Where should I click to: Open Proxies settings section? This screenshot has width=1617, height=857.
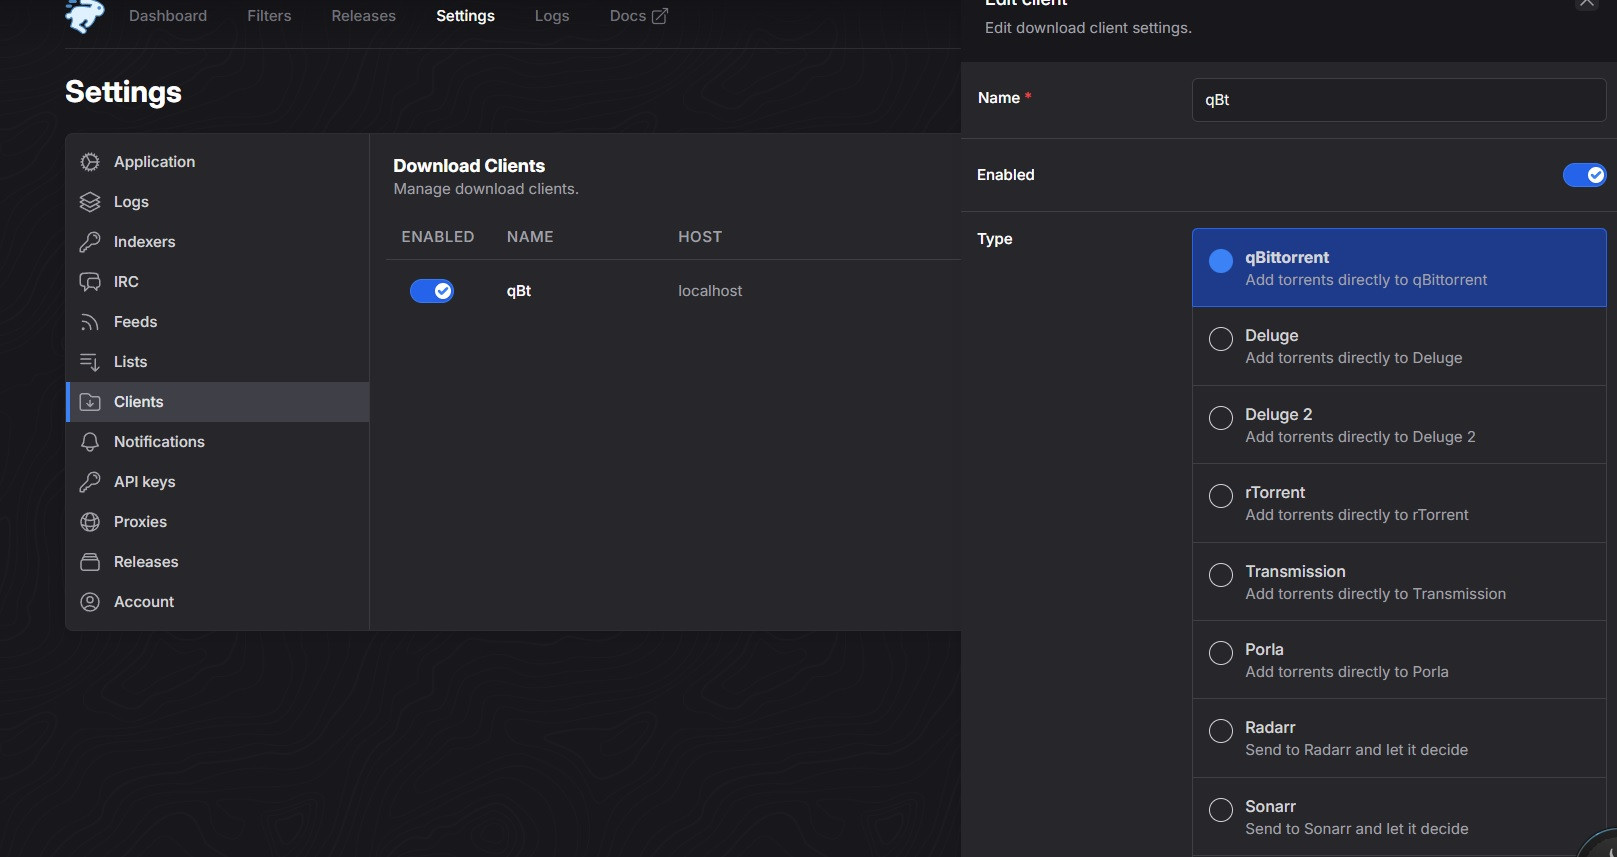[218, 522]
